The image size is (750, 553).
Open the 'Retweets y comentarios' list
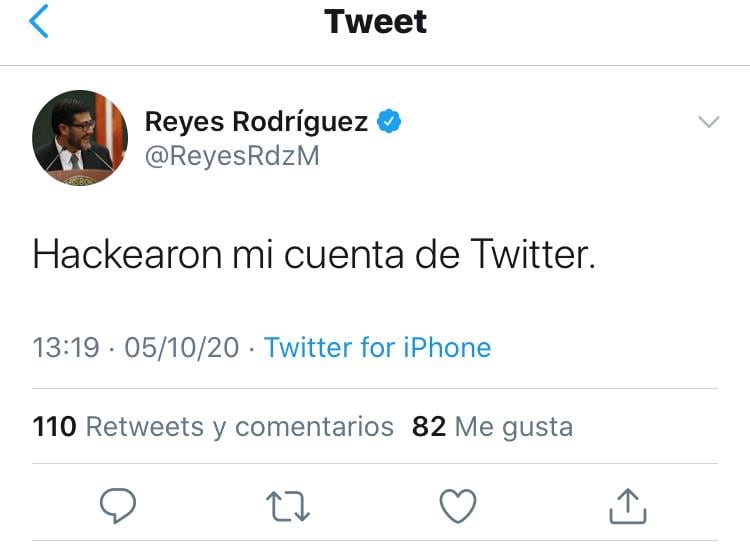tap(239, 427)
